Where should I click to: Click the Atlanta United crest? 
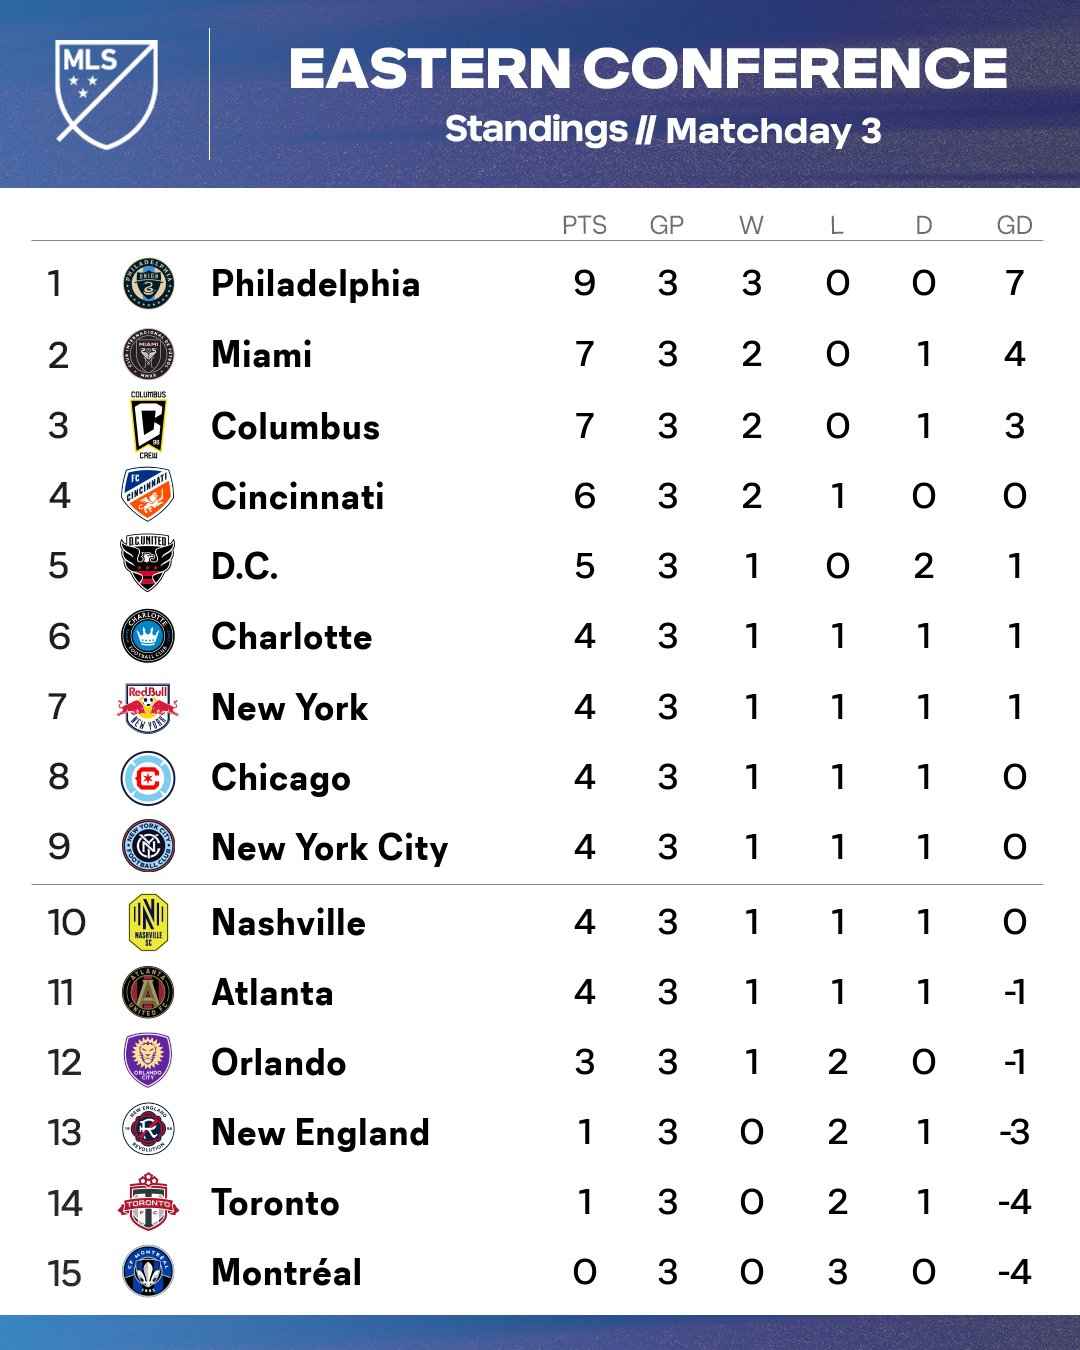148,992
